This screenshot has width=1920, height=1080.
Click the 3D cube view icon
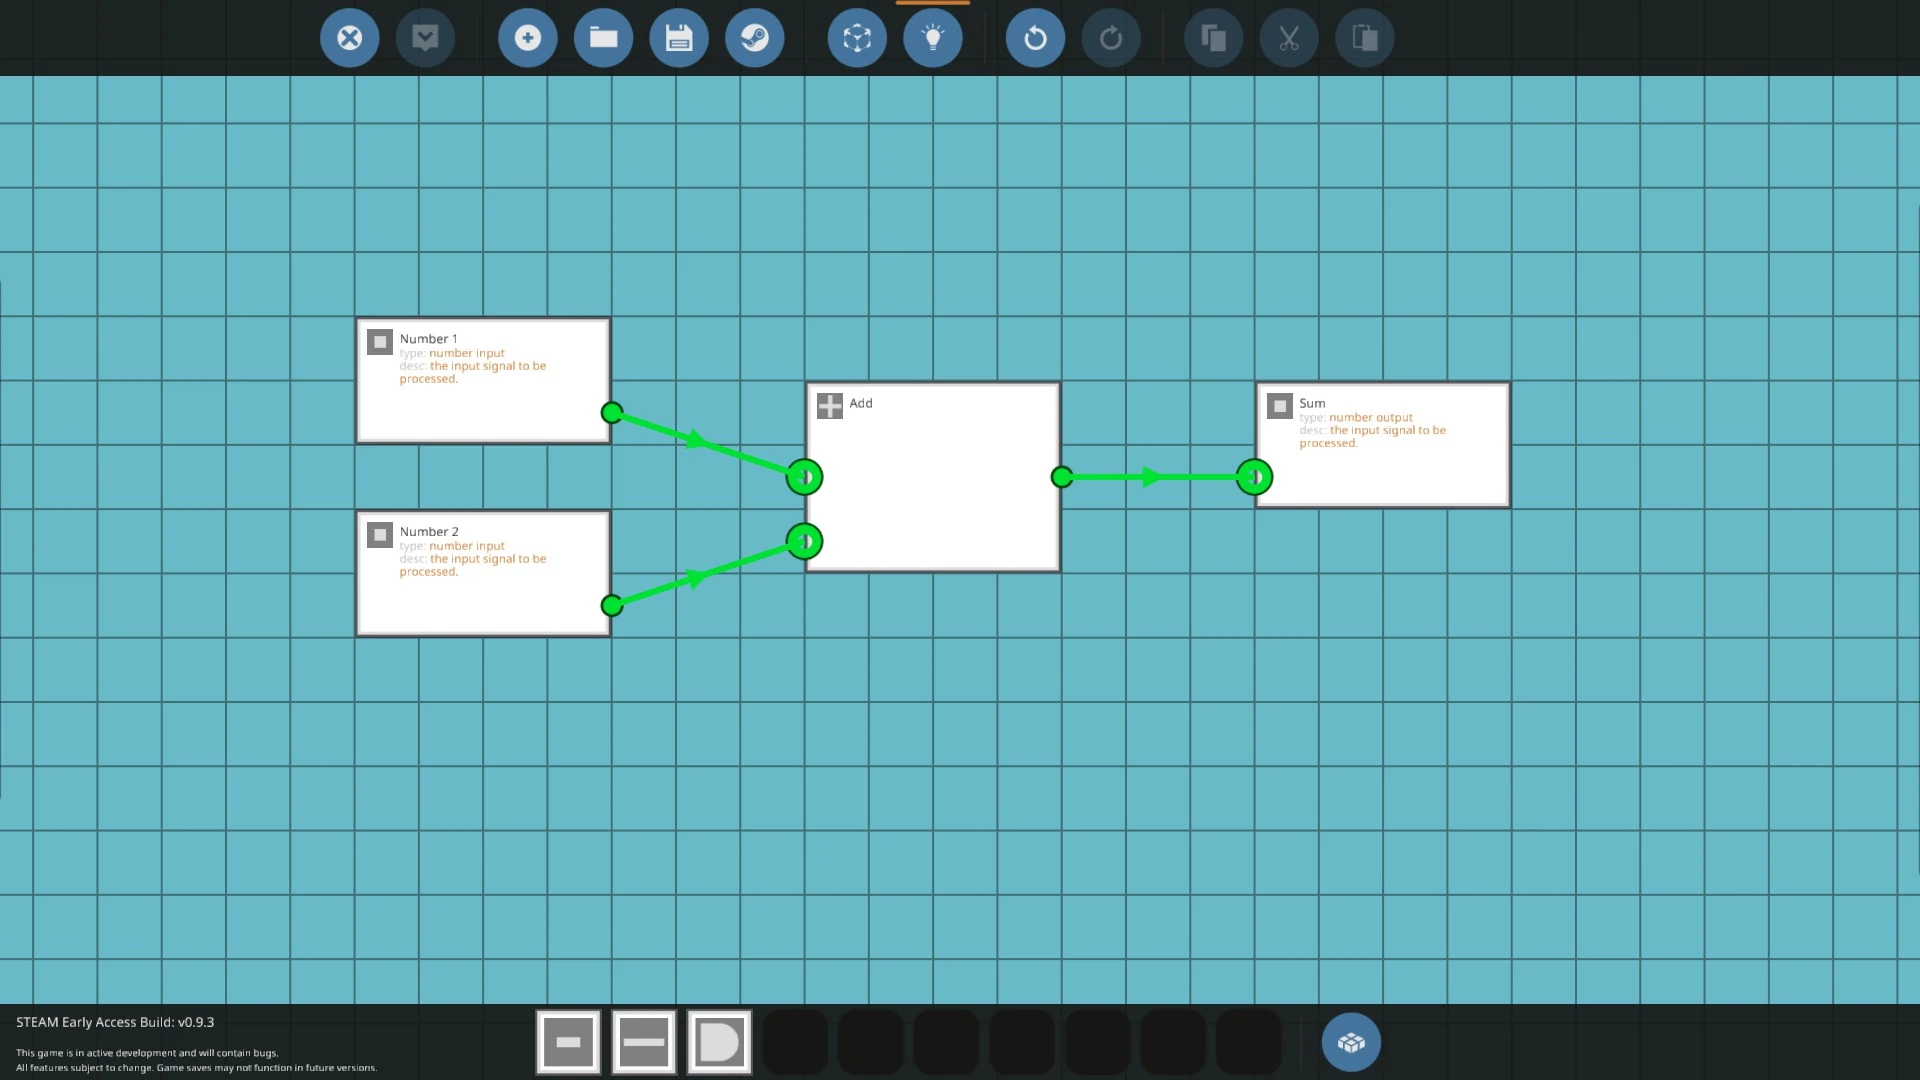tap(857, 38)
